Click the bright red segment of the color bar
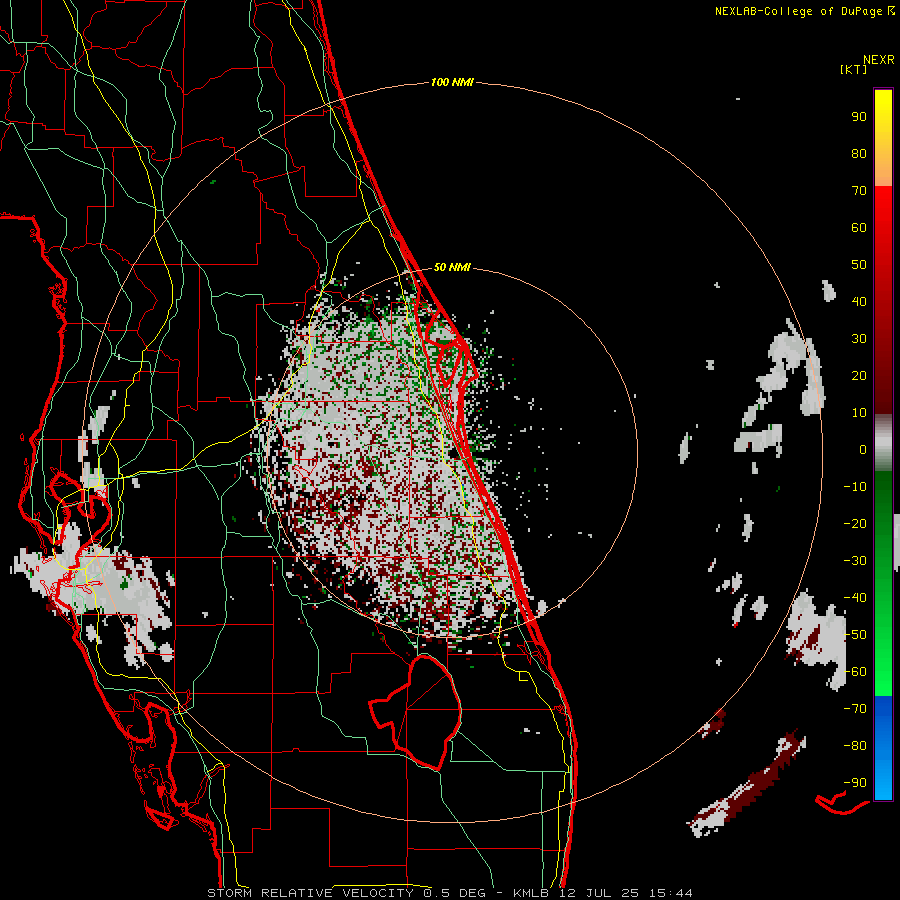Screen dimensions: 900x900 883,212
